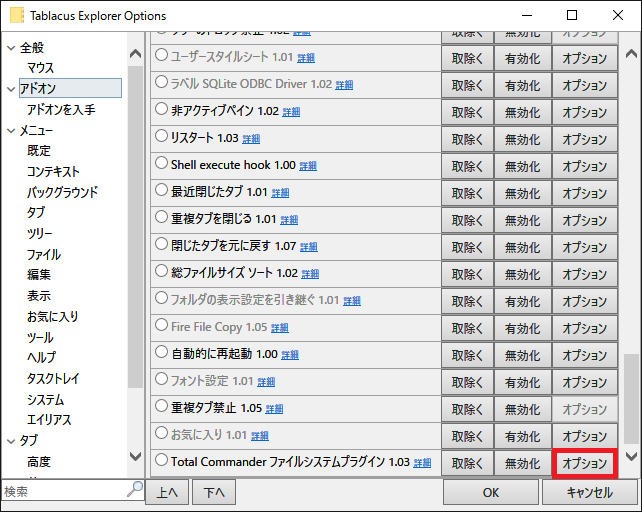Select the ユーザースタイルシート radio button

tap(161, 55)
